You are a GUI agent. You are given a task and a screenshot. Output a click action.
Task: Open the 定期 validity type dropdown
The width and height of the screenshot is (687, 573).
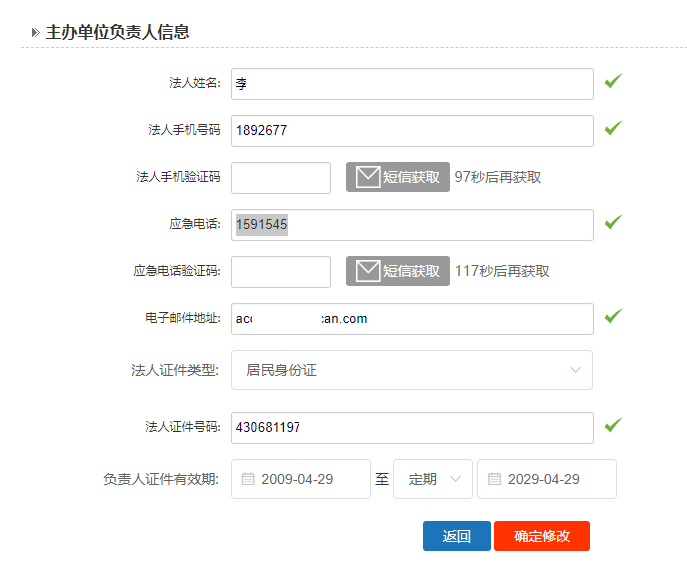coord(433,479)
